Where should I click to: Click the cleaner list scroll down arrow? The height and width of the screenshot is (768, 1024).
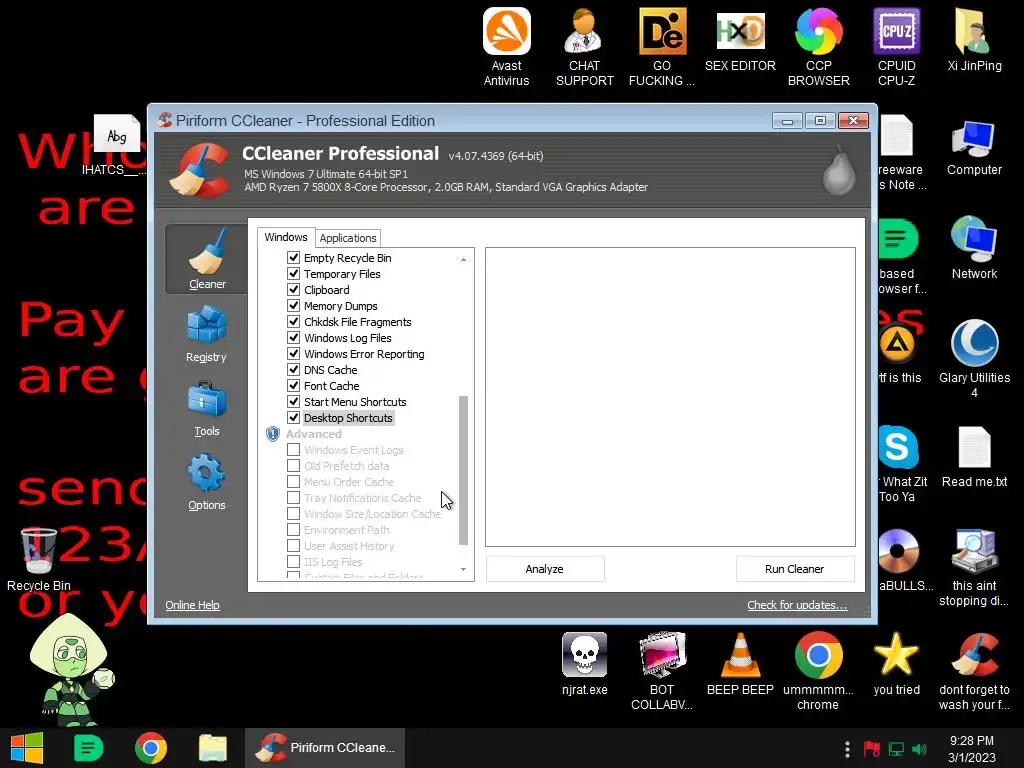[463, 569]
